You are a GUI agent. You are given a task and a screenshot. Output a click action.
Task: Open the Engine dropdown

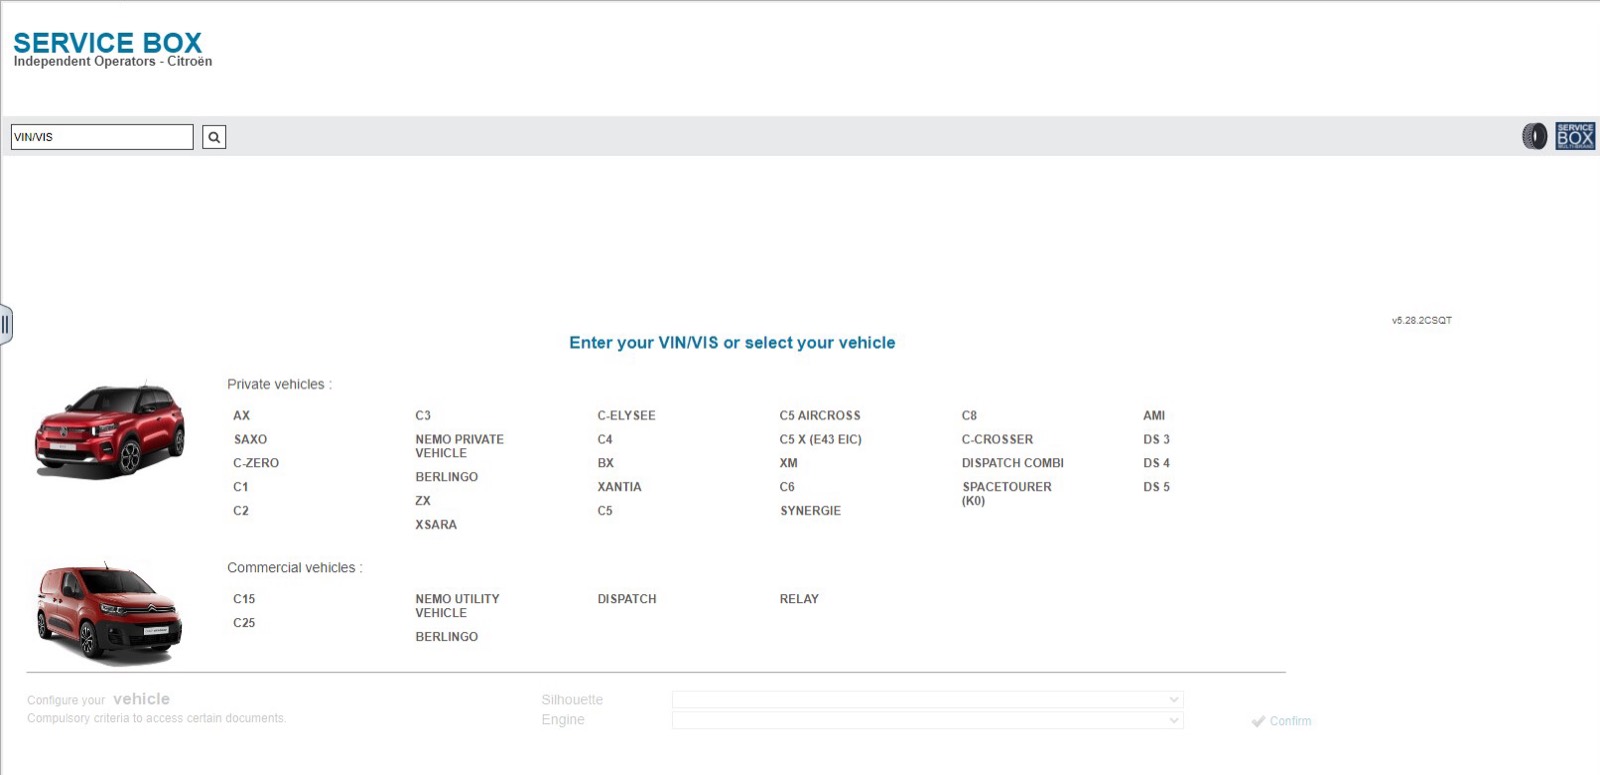click(x=927, y=720)
